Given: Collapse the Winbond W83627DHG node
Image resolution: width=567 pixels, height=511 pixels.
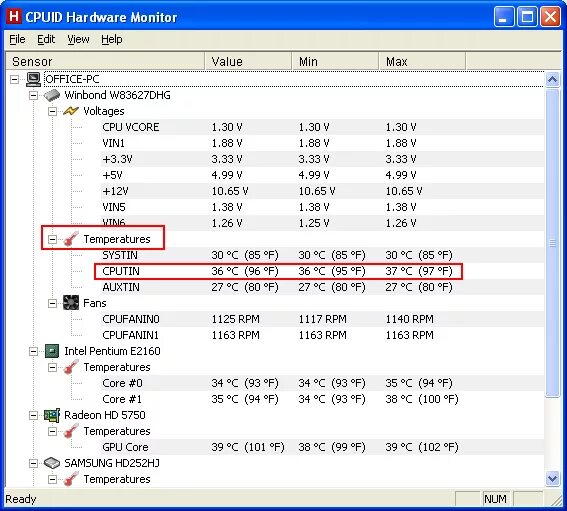Looking at the screenshot, I should pyautogui.click(x=33, y=95).
